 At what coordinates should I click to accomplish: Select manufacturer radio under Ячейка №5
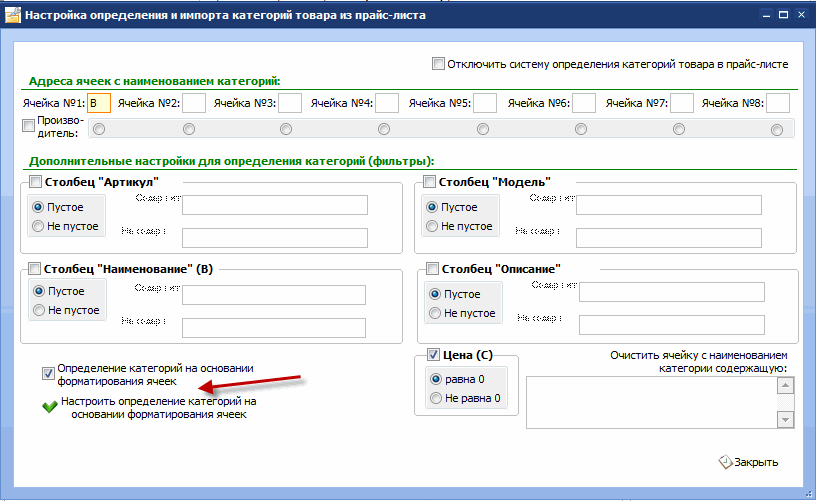click(x=483, y=129)
